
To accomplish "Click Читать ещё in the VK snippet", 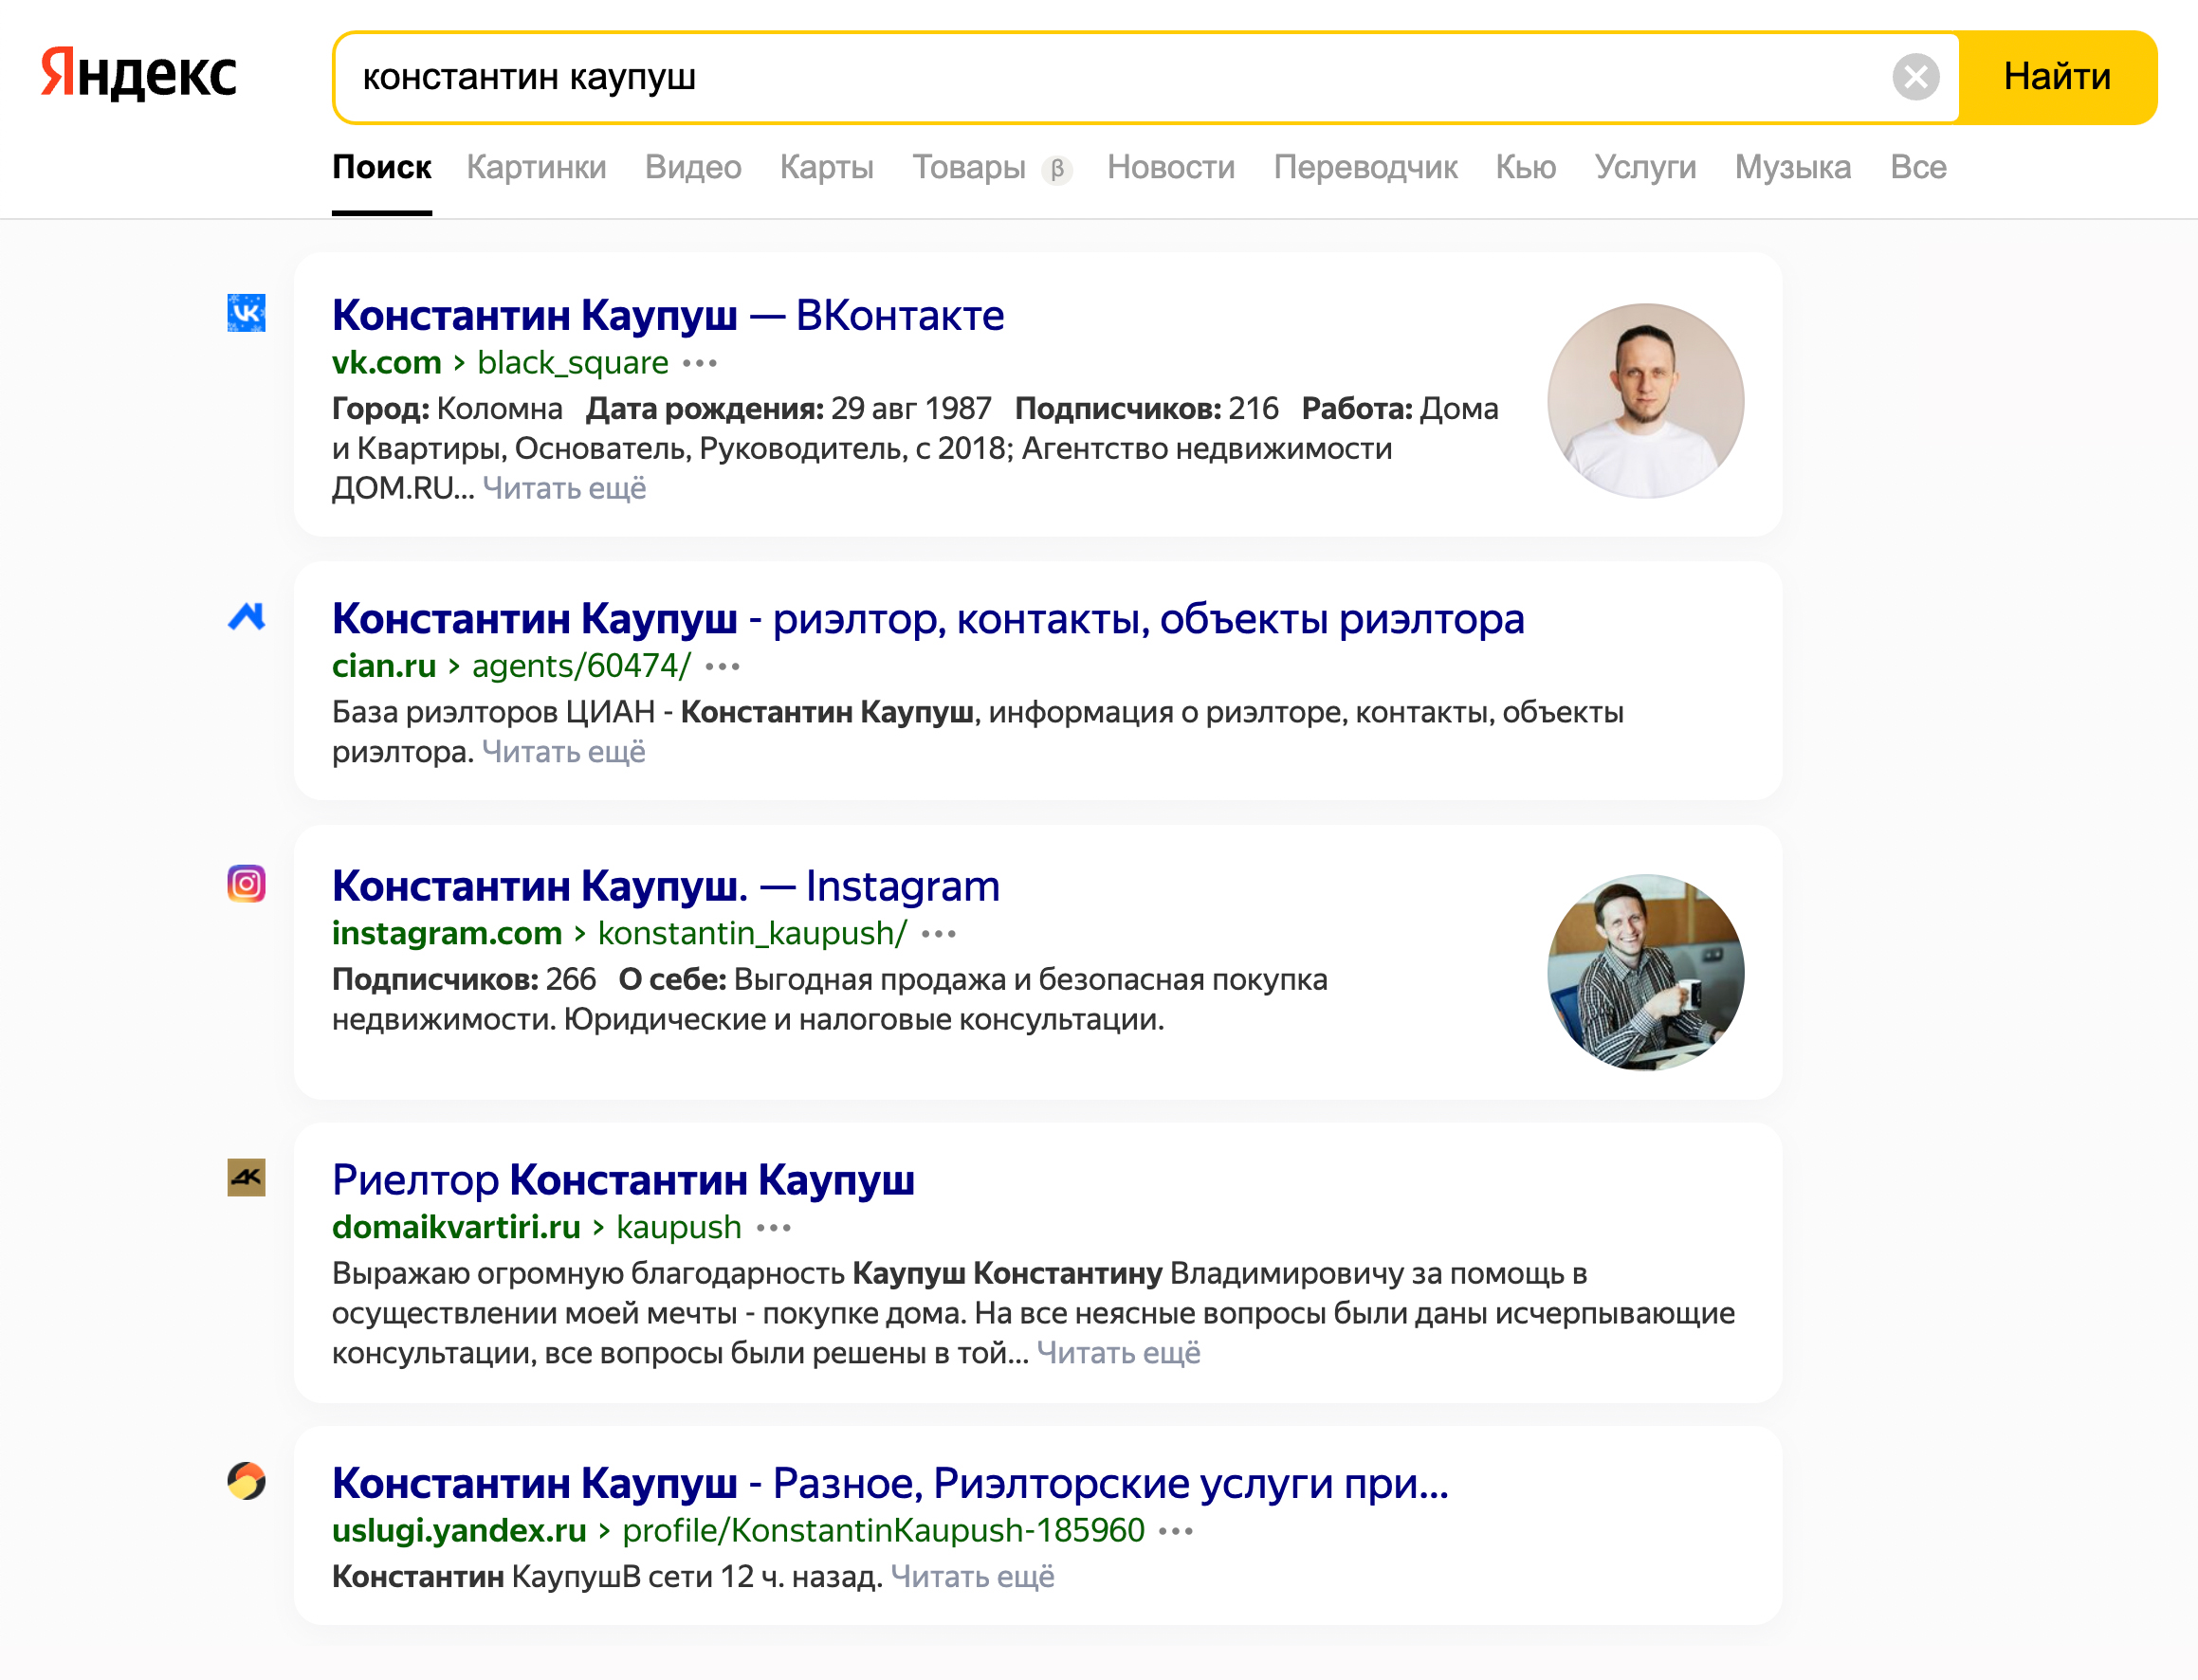I will pos(564,488).
